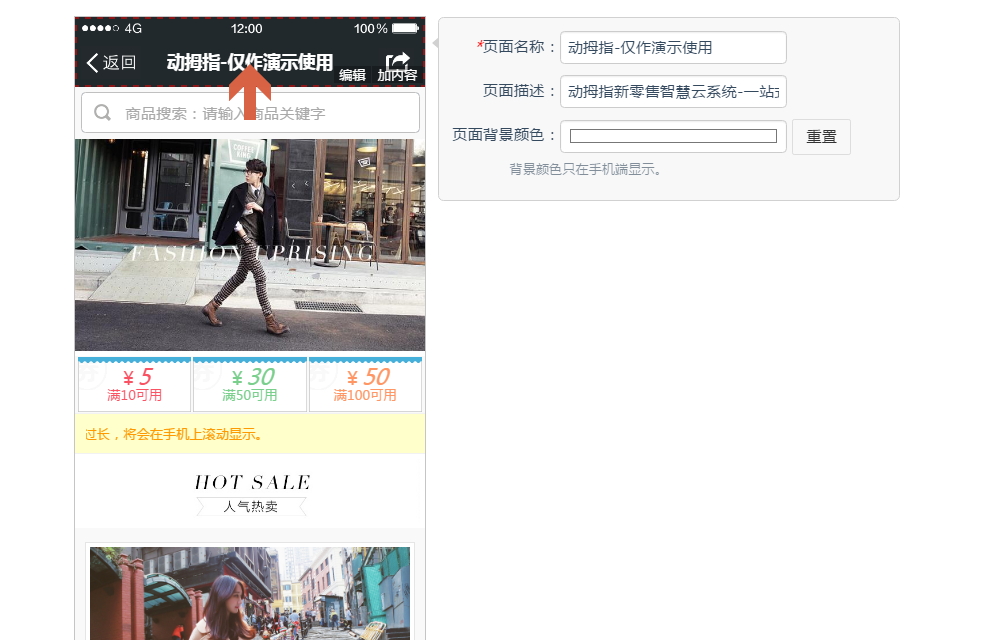
Task: Focus the 页面名称 input field
Action: coord(673,47)
